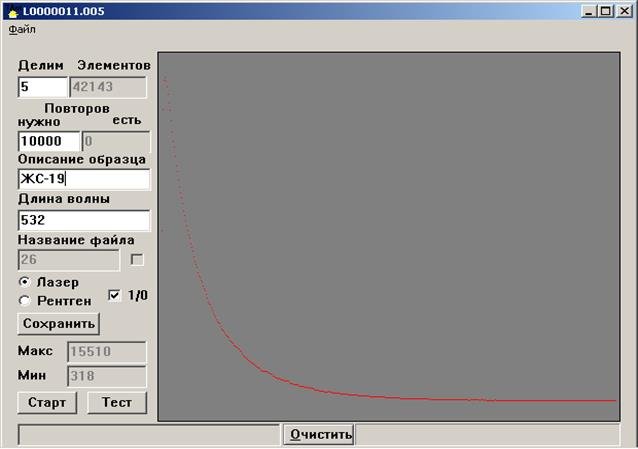Select the Рентген radio button
The width and height of the screenshot is (638, 449).
(25, 301)
